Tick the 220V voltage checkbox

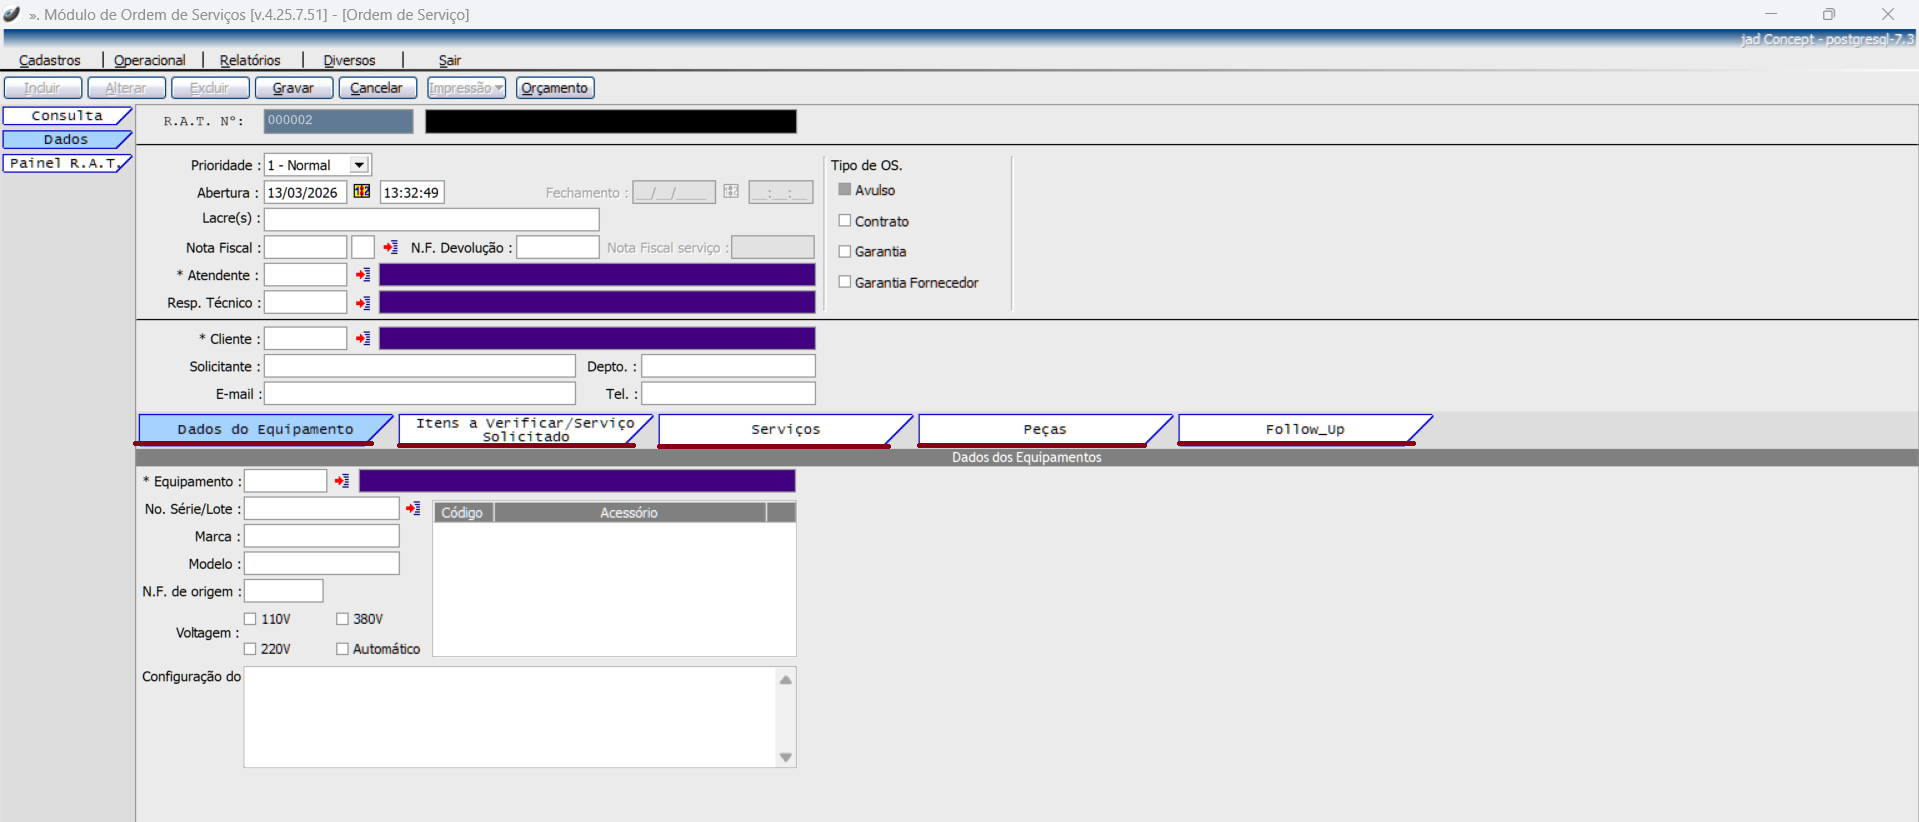click(x=251, y=649)
